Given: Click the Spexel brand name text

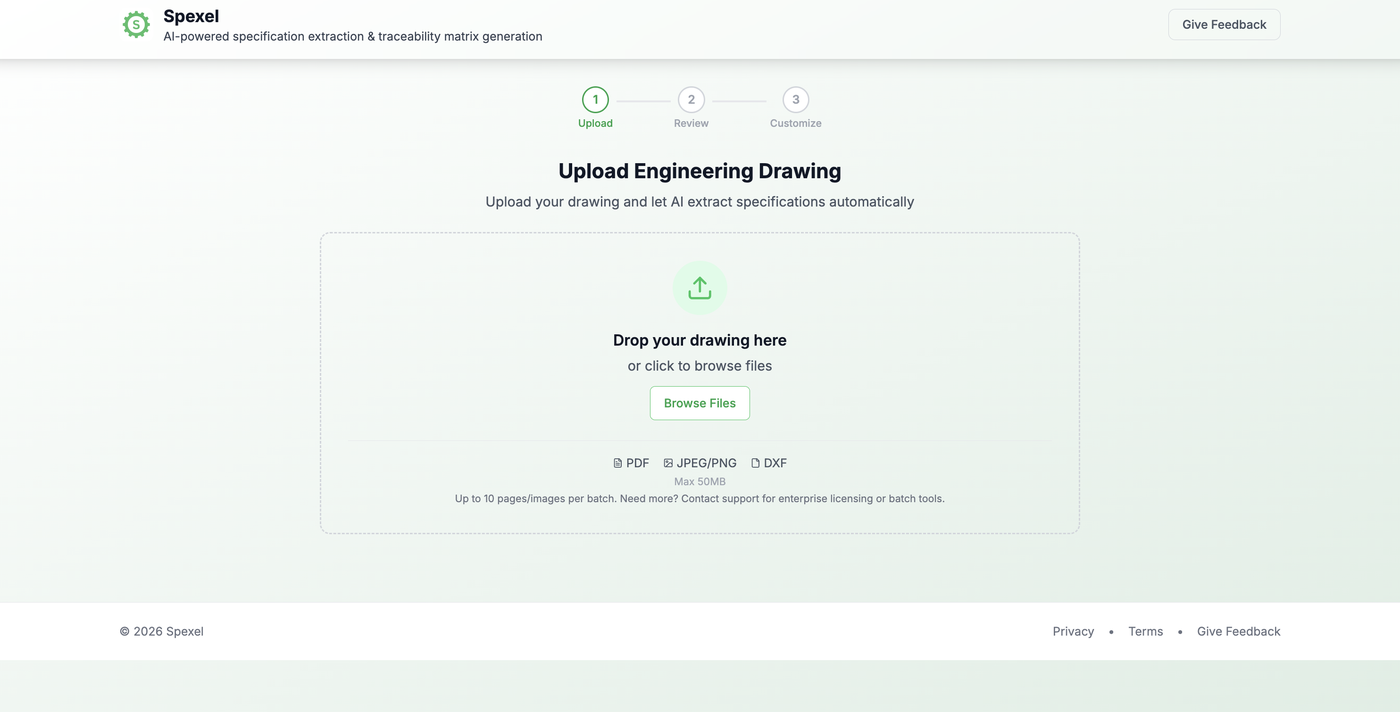Looking at the screenshot, I should click(x=191, y=15).
